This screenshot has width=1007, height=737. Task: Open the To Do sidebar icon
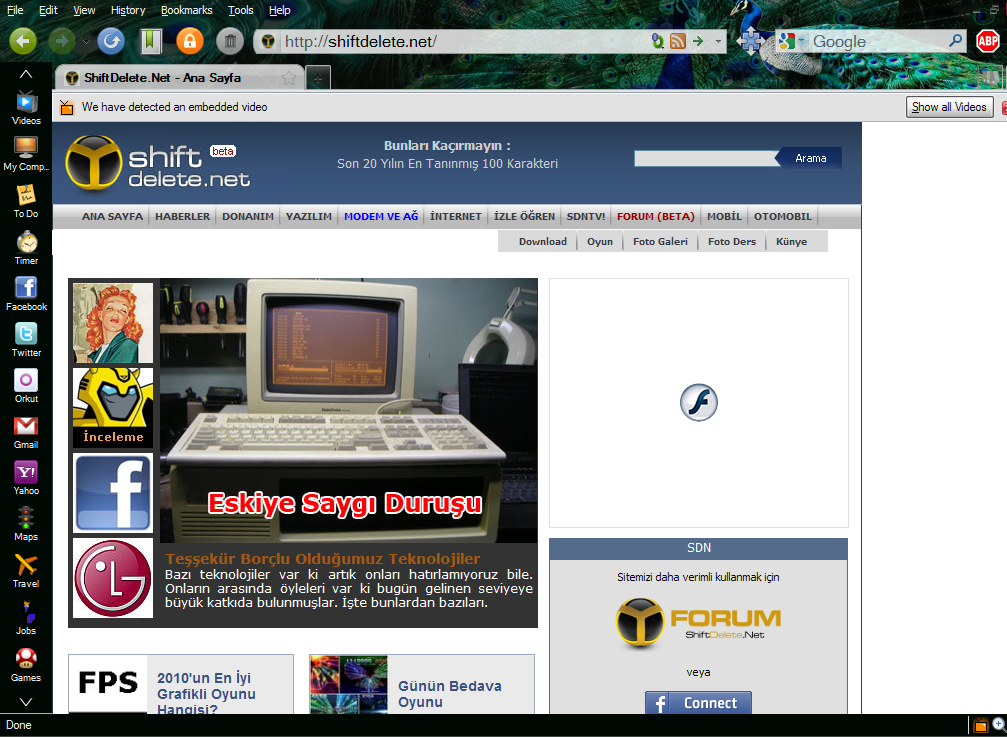26,201
